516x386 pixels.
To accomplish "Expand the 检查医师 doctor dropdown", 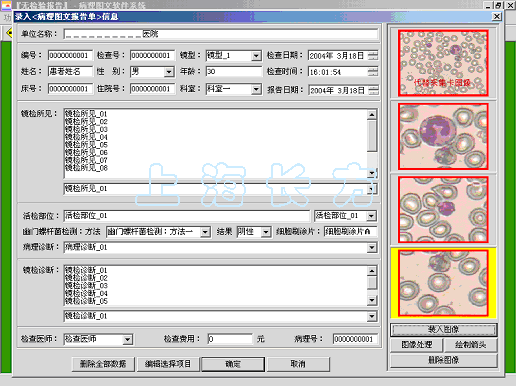I will [x=127, y=339].
